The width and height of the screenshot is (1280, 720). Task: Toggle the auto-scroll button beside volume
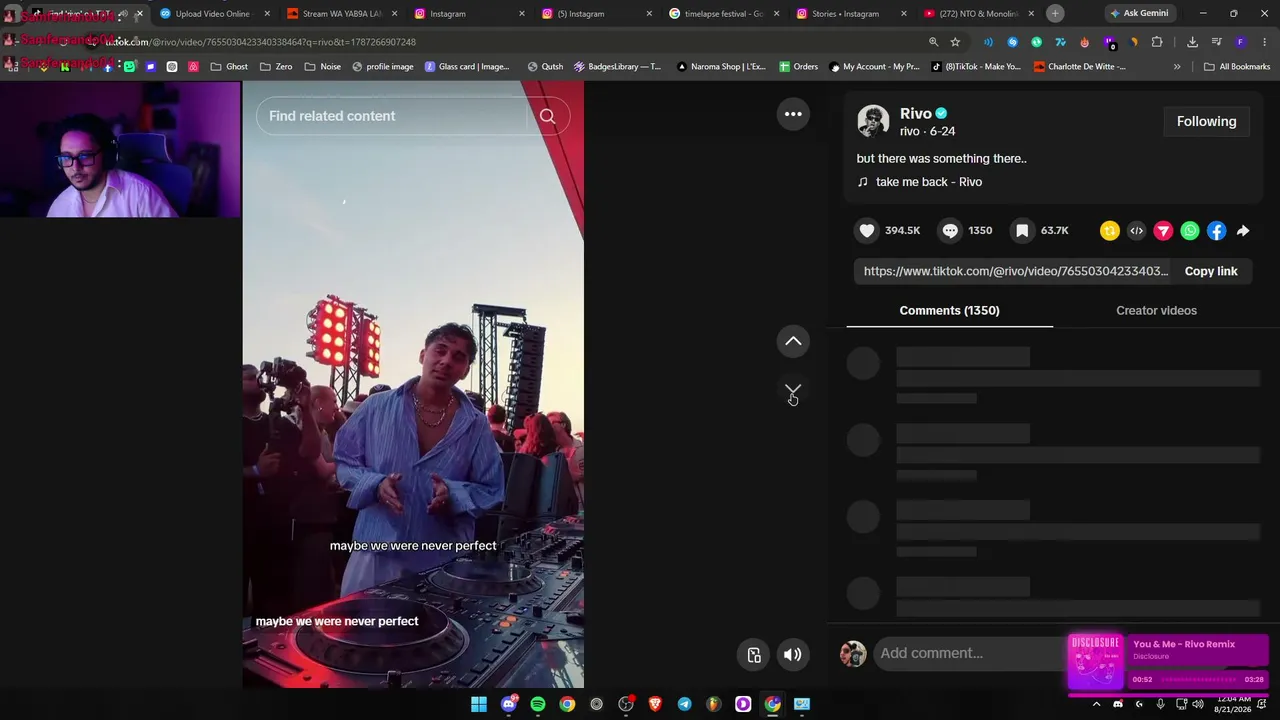[x=754, y=655]
